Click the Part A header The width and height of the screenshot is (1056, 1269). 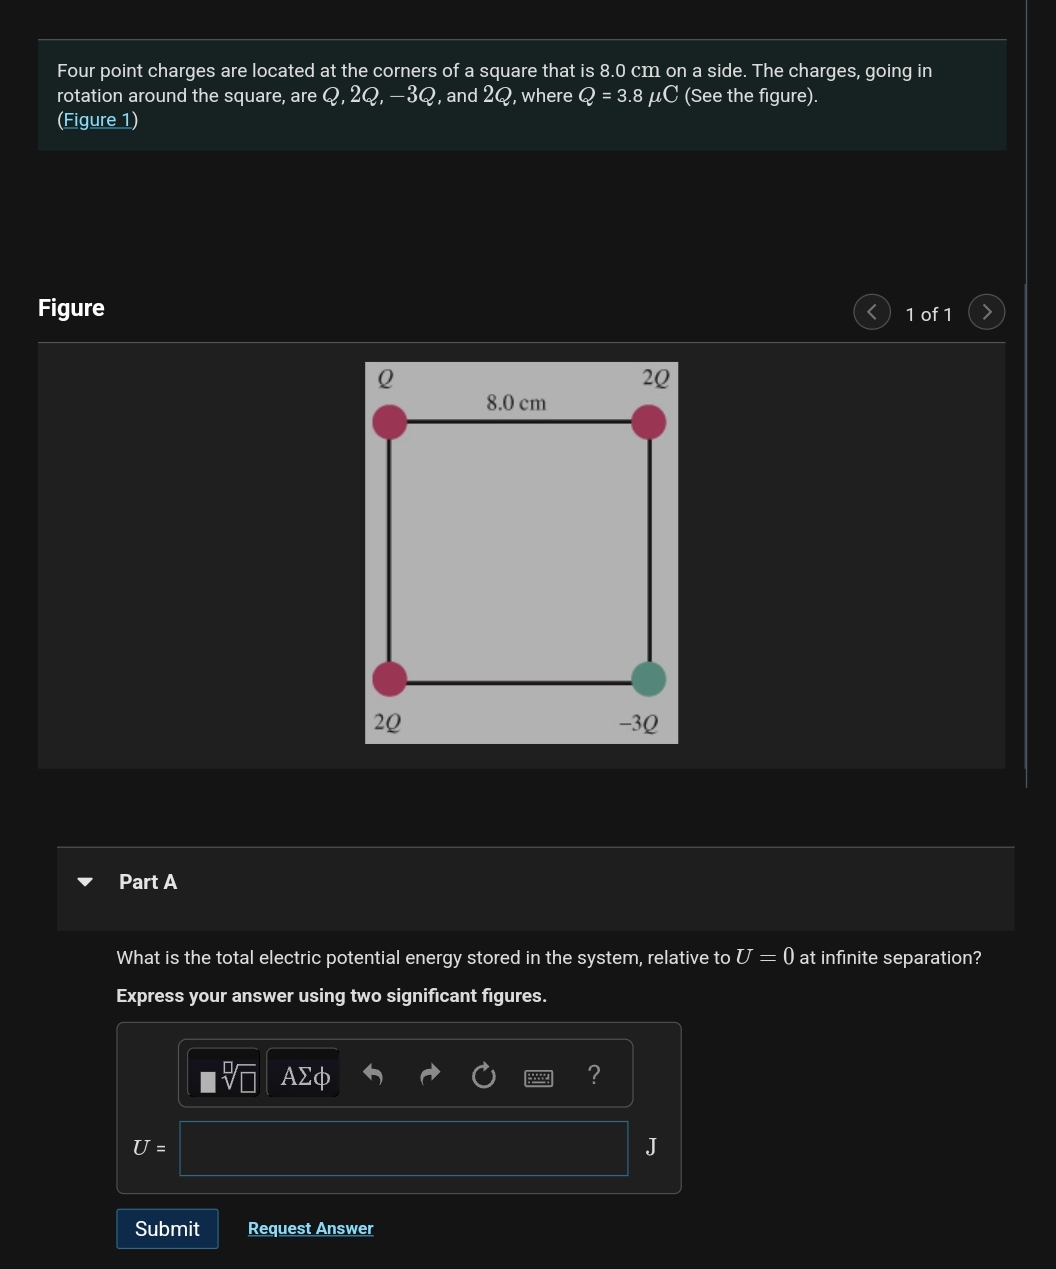click(x=147, y=881)
